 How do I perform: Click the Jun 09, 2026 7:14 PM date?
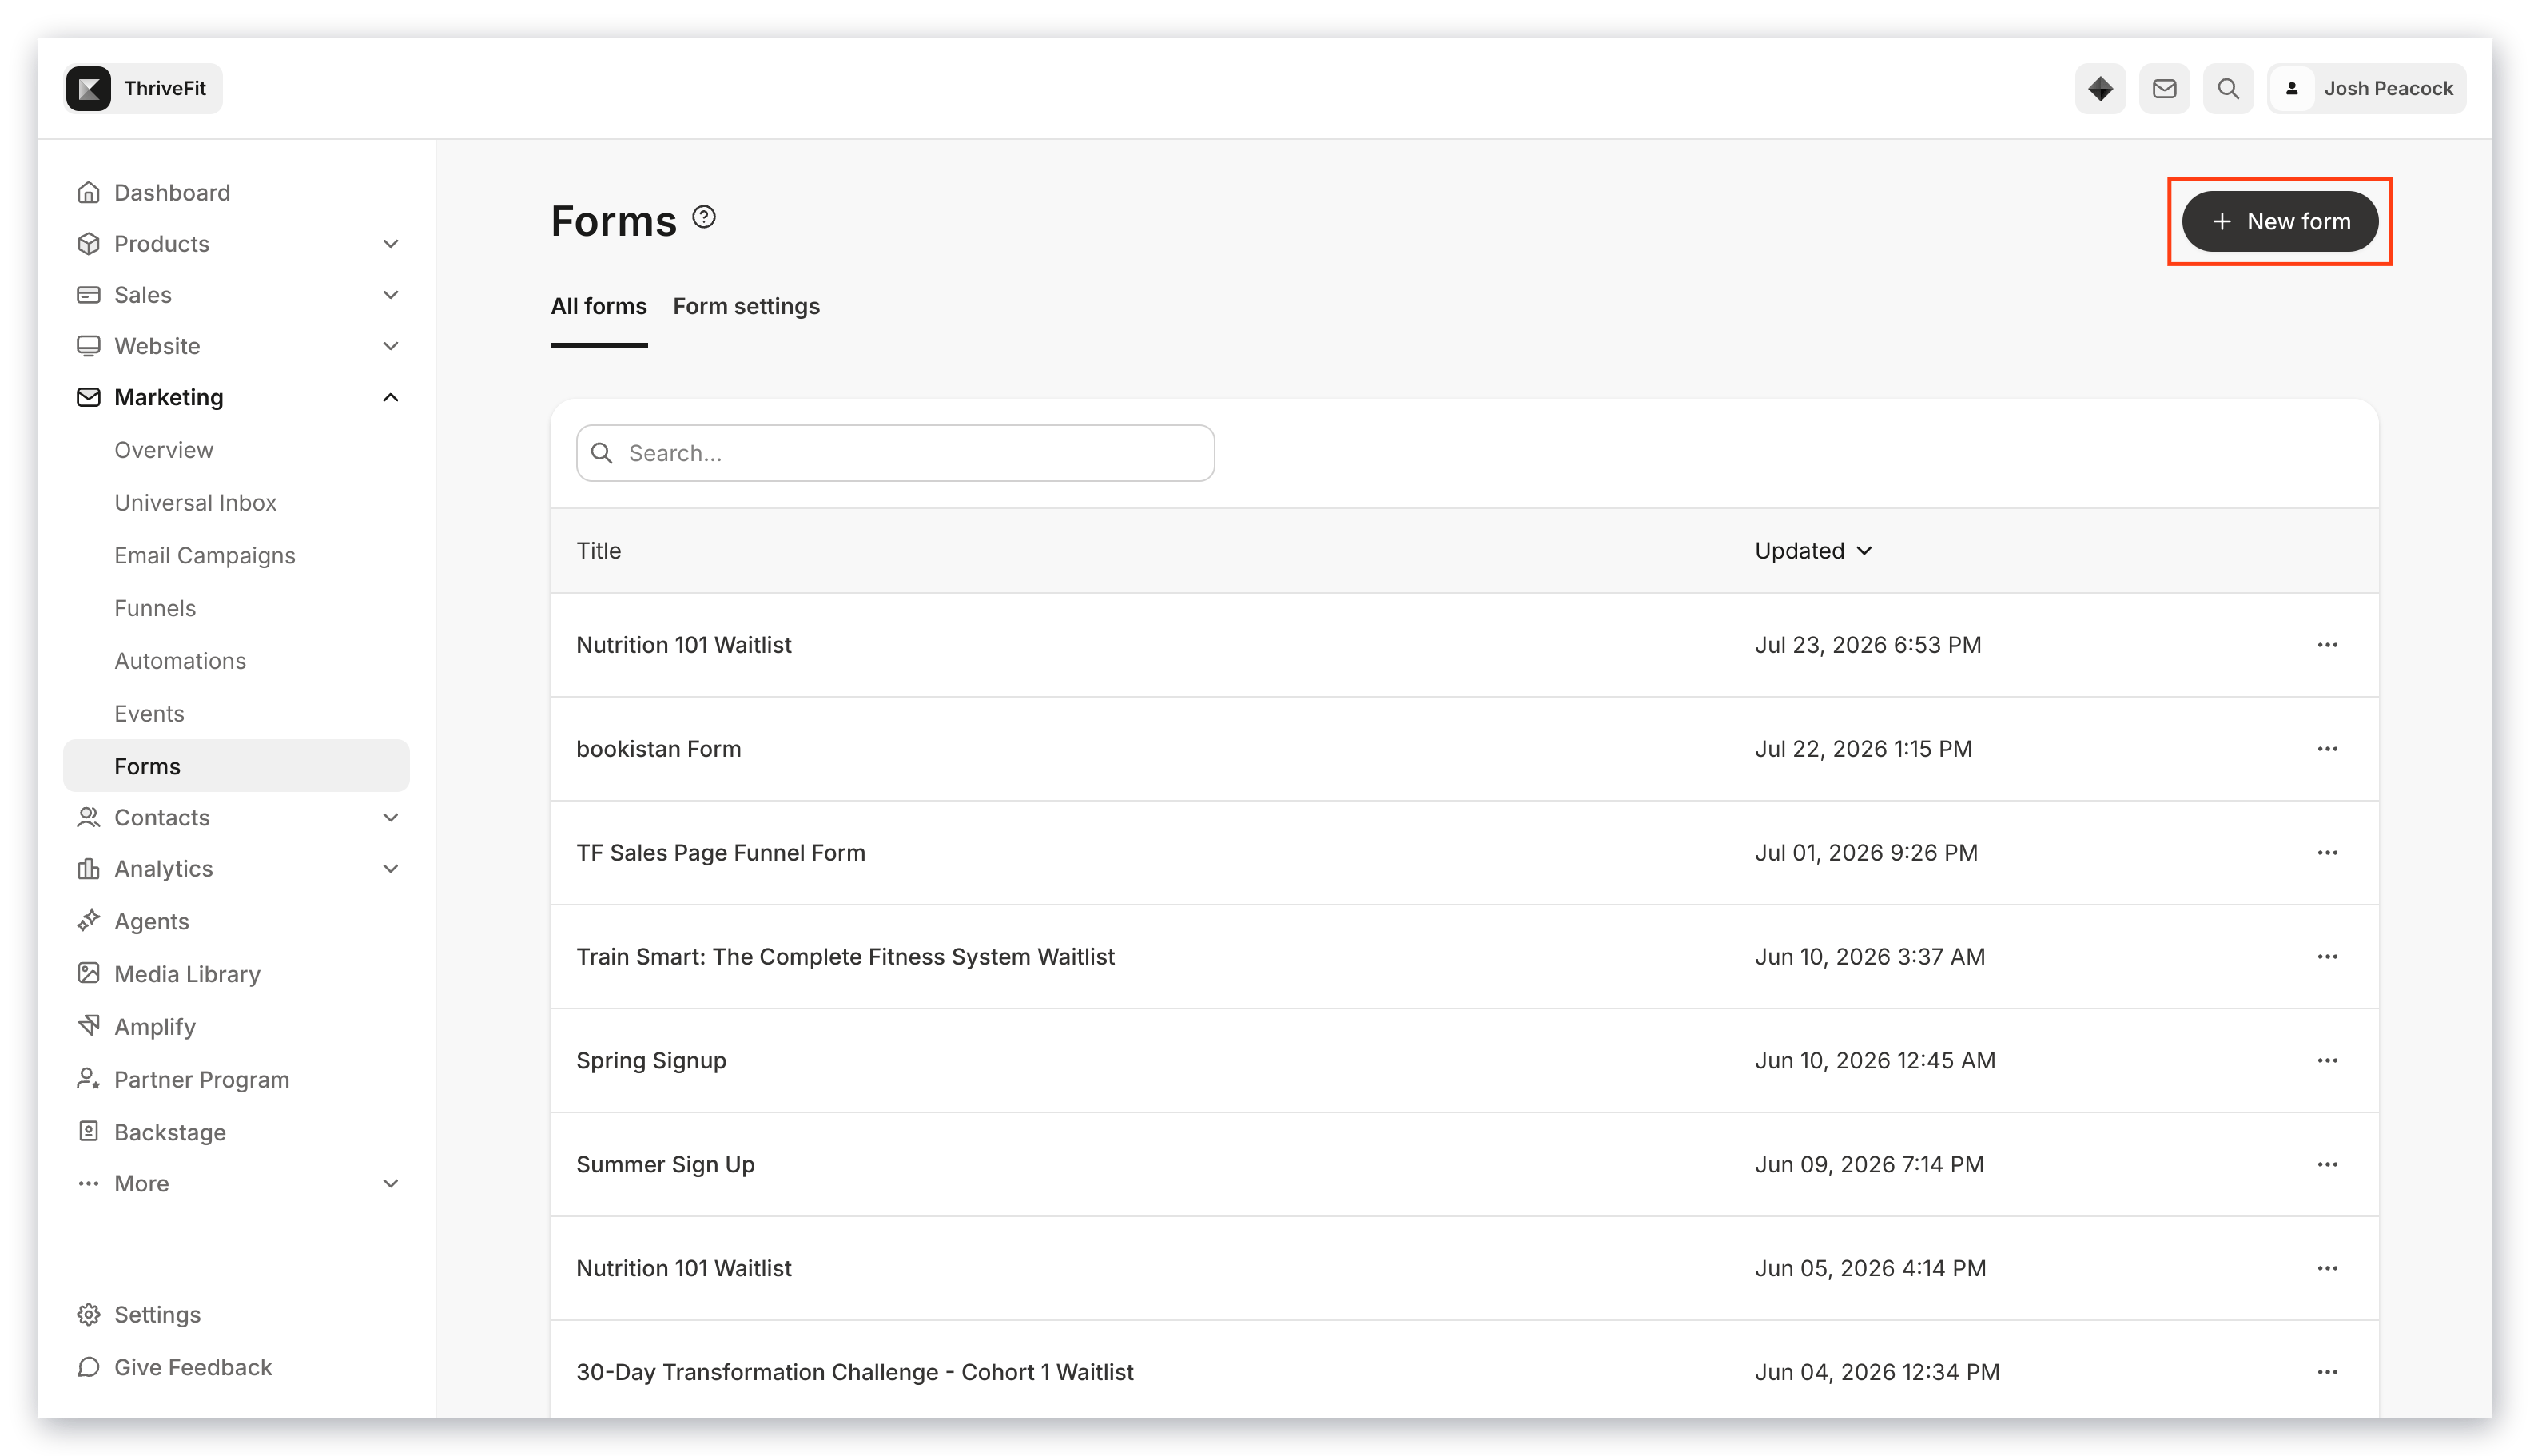coord(1869,1165)
